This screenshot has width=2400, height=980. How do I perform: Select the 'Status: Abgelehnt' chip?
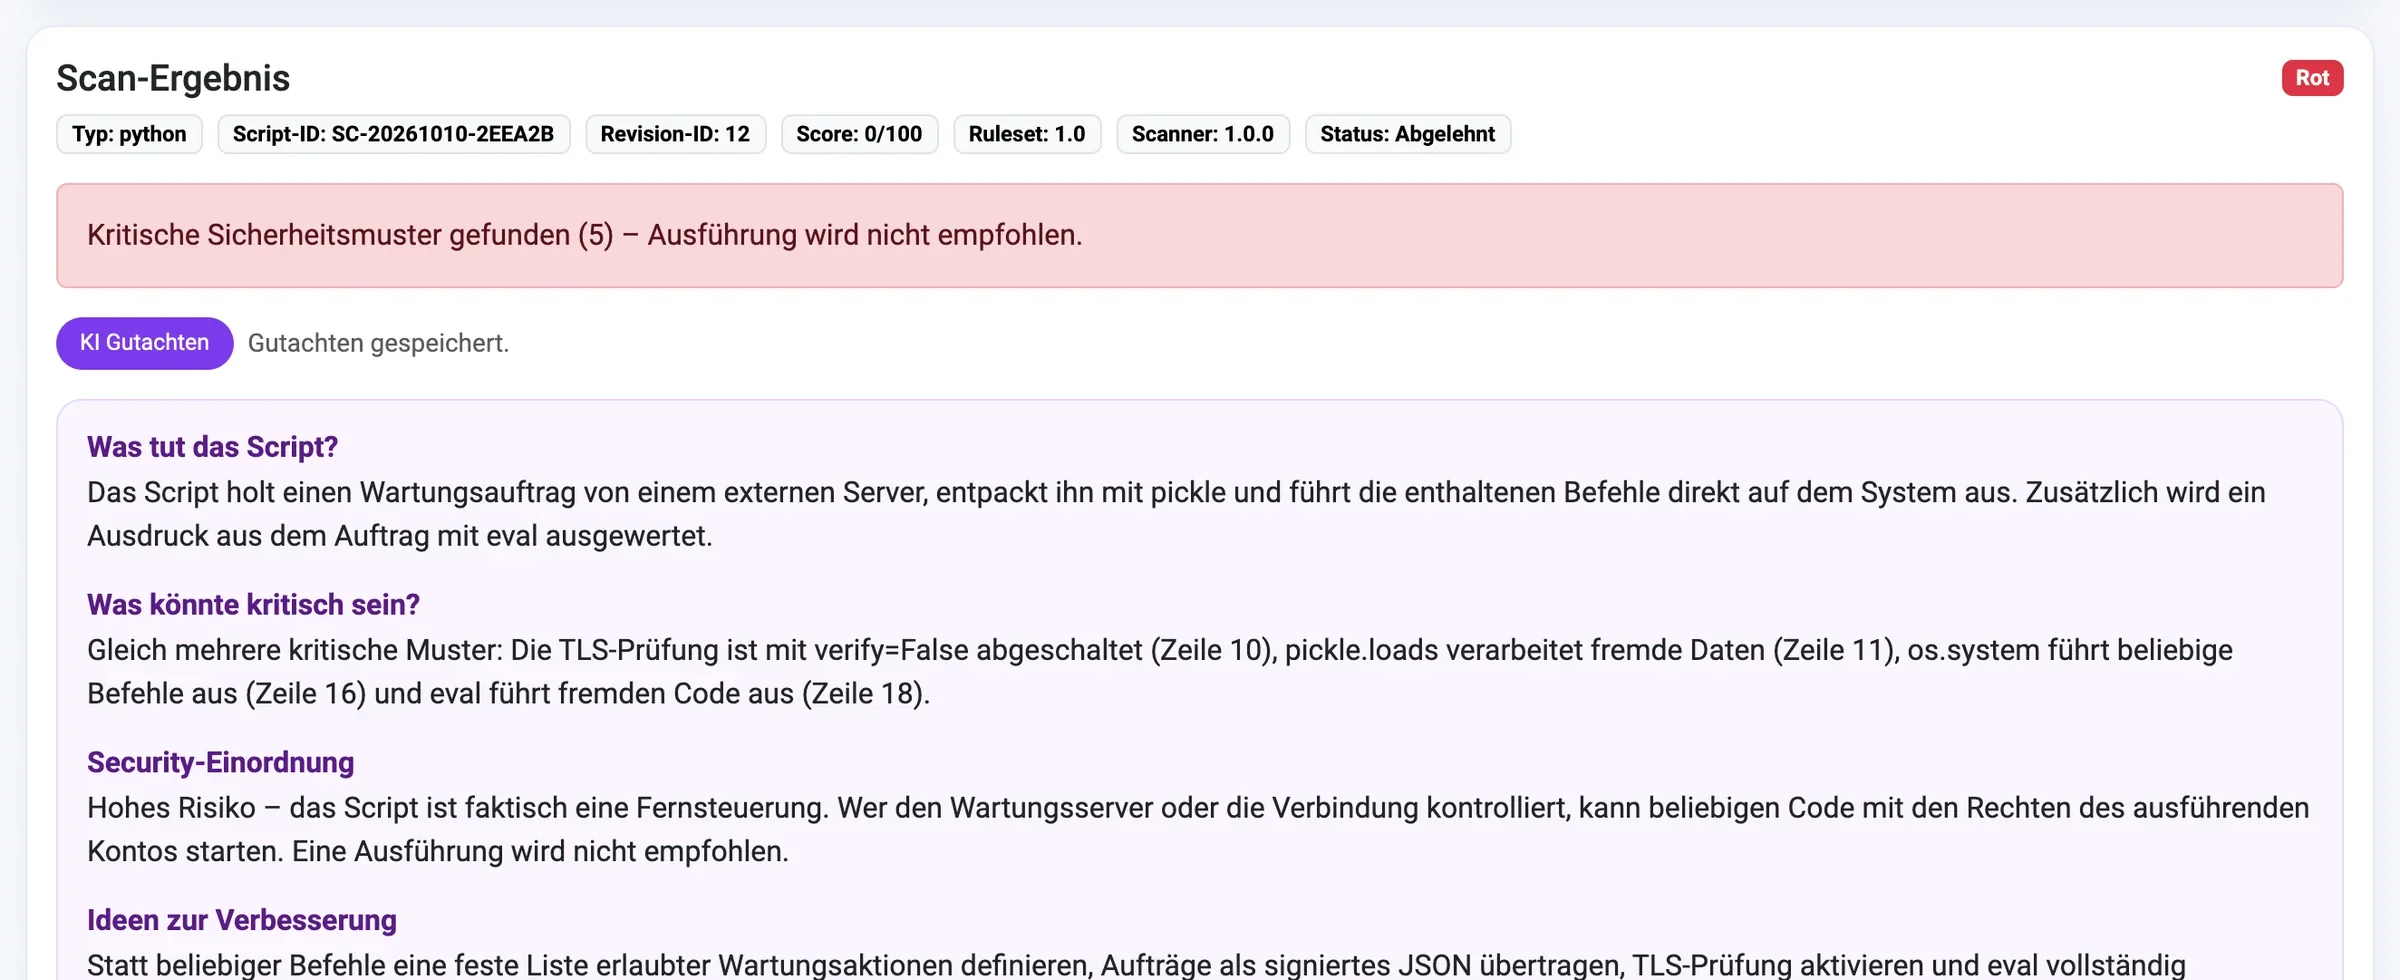point(1408,134)
